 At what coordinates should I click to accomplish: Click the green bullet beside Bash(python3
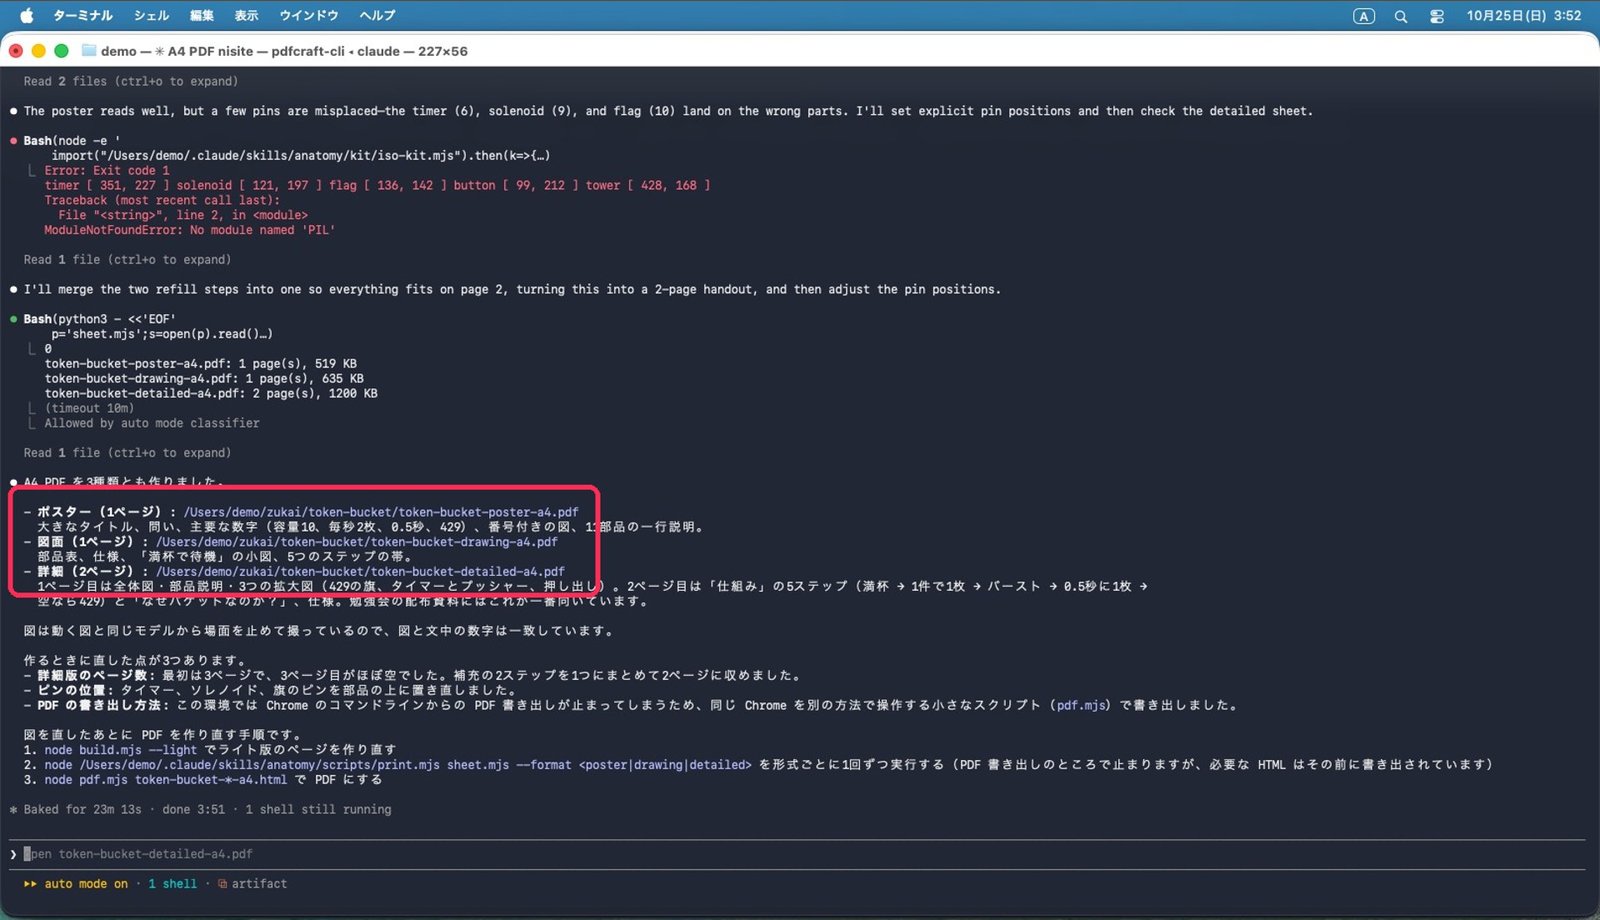click(x=13, y=319)
